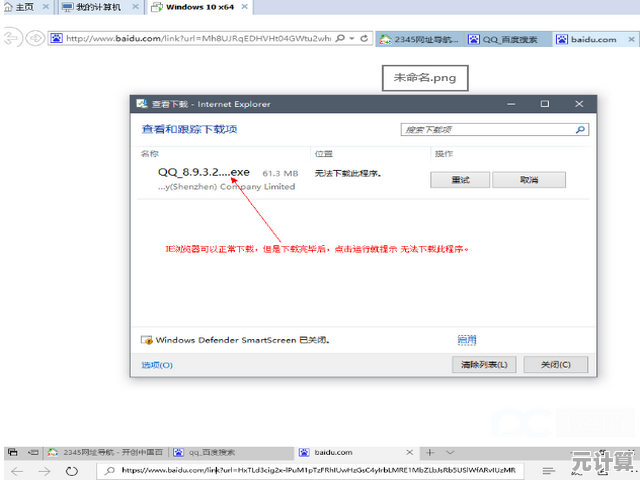Viewport: 640px width, 480px height.
Task: Click the Windows Defender SmartScreen shield icon
Action: [x=146, y=340]
